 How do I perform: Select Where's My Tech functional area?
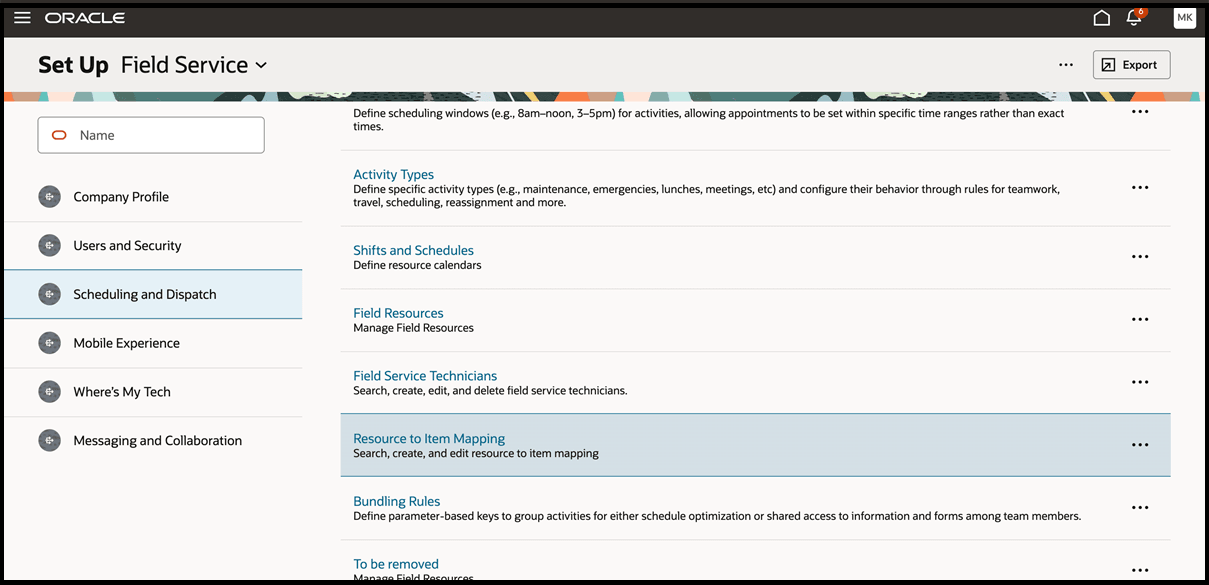(153, 392)
